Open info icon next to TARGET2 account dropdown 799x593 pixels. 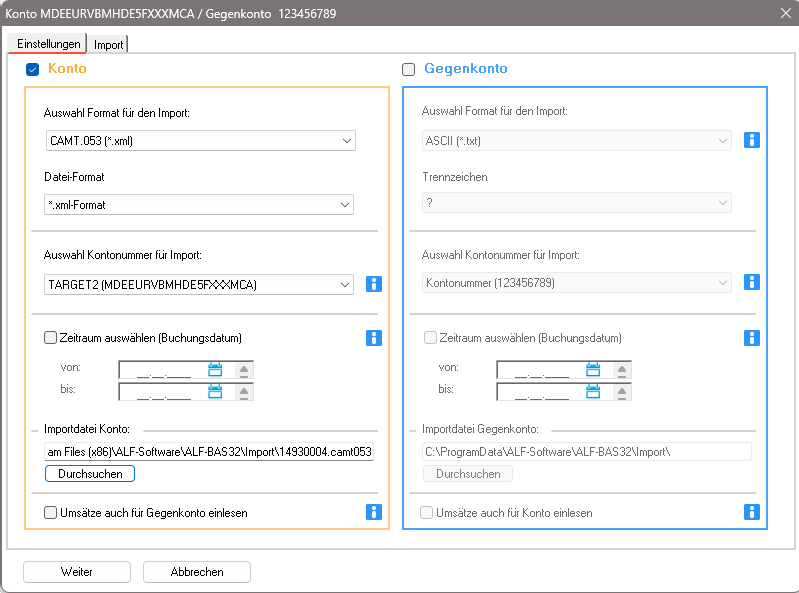tap(374, 284)
